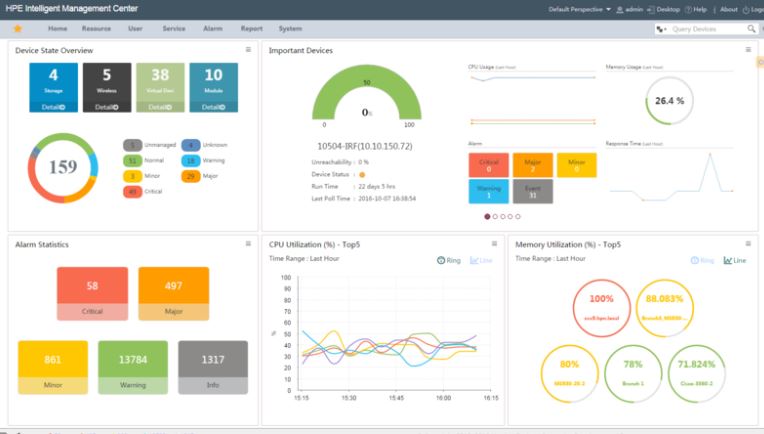Click the Critical 58 alarm tile
The height and width of the screenshot is (434, 764).
[93, 293]
